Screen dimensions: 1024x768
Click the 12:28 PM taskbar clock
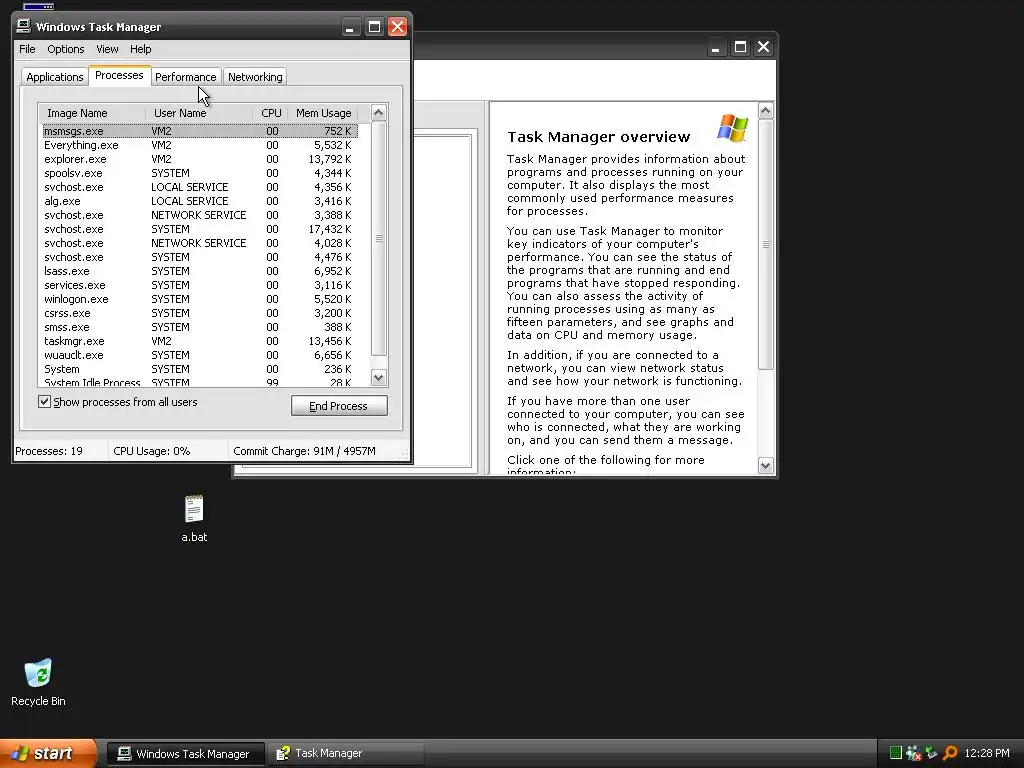click(x=987, y=753)
